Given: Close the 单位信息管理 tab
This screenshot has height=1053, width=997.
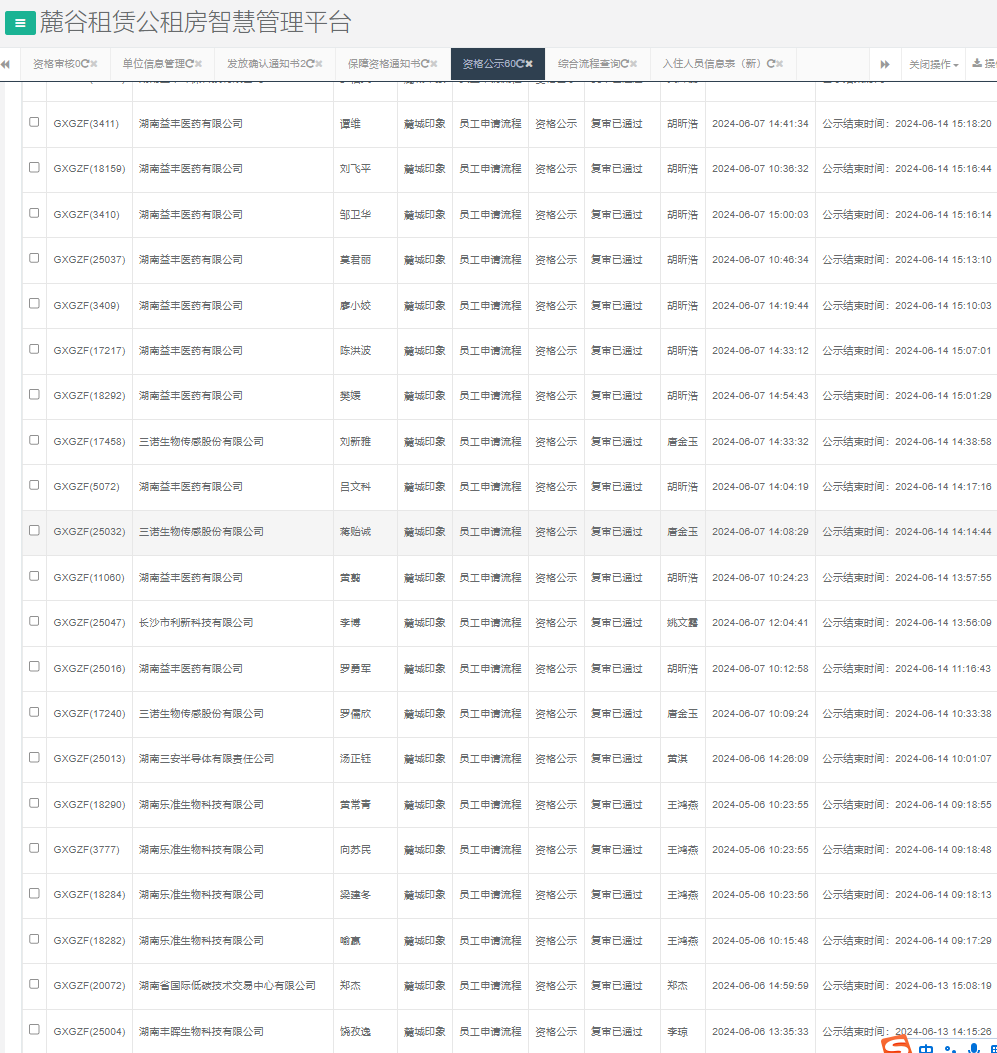Looking at the screenshot, I should tap(199, 64).
